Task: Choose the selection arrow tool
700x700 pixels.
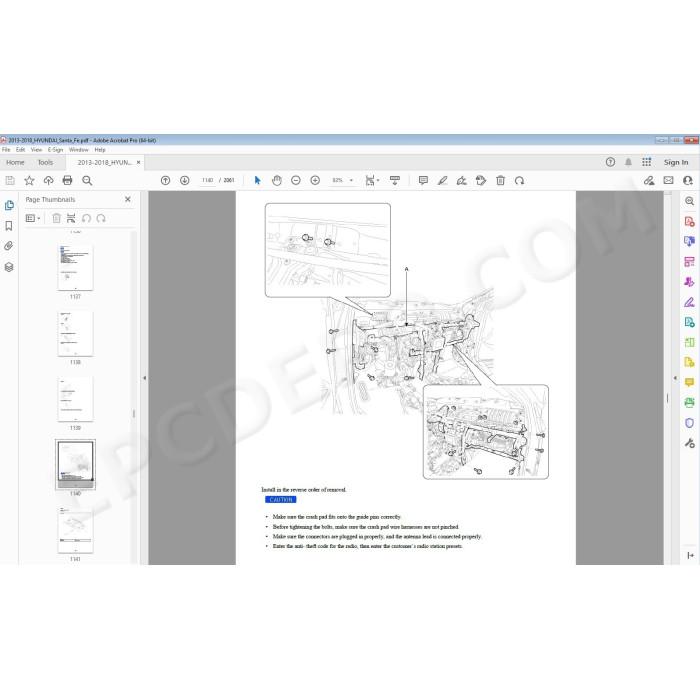Action: pyautogui.click(x=257, y=180)
